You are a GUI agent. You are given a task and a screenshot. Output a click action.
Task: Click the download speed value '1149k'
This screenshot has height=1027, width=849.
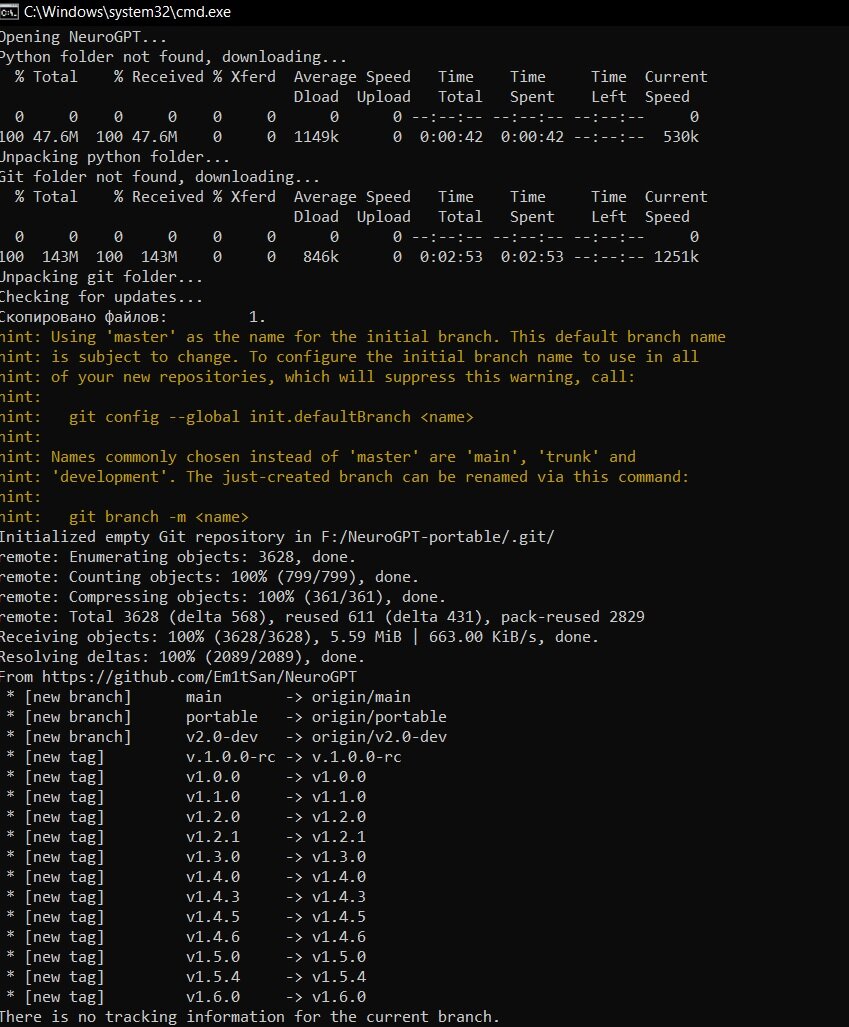point(316,137)
